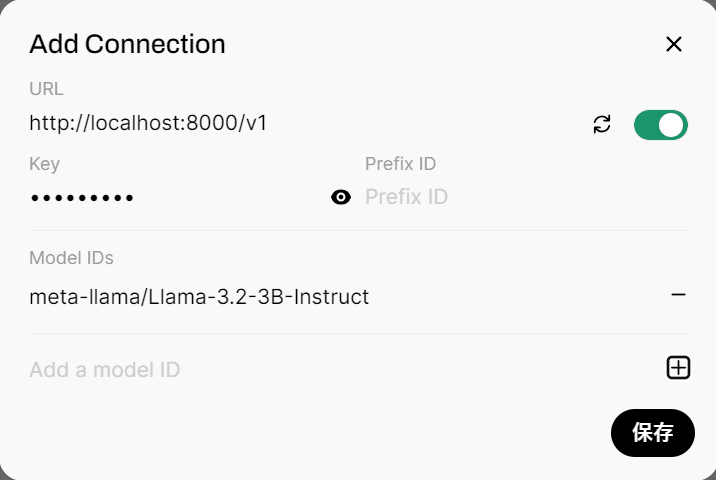Click the Model IDs section label
The height and width of the screenshot is (480, 716).
click(x=71, y=258)
